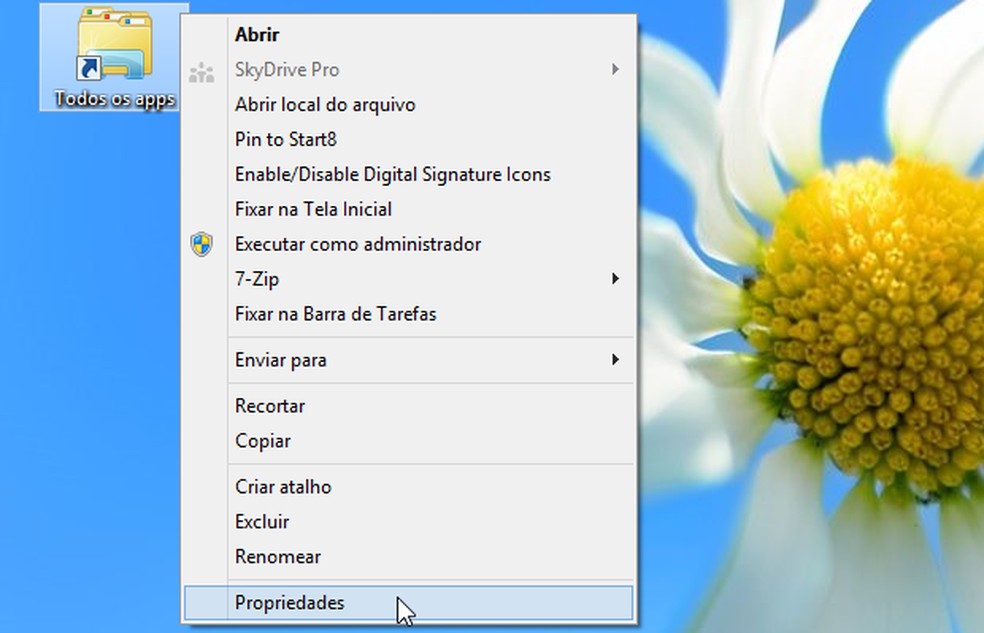Open Propriedades from the context menu
Viewport: 984px width, 633px height.
pyautogui.click(x=409, y=603)
